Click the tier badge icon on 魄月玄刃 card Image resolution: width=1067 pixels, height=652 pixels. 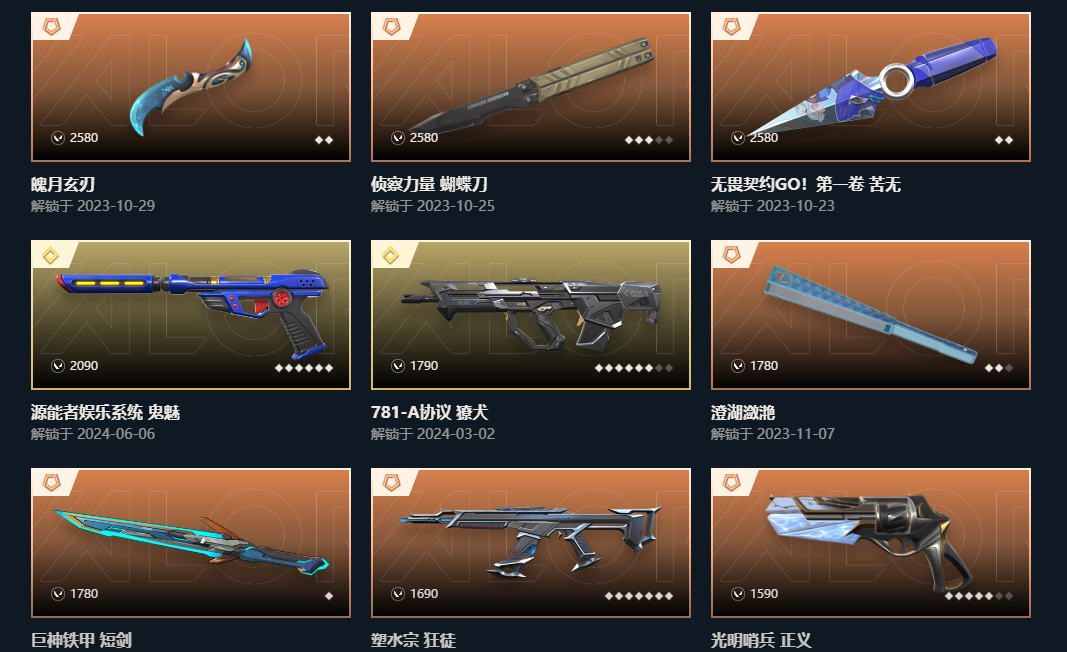tap(52, 27)
